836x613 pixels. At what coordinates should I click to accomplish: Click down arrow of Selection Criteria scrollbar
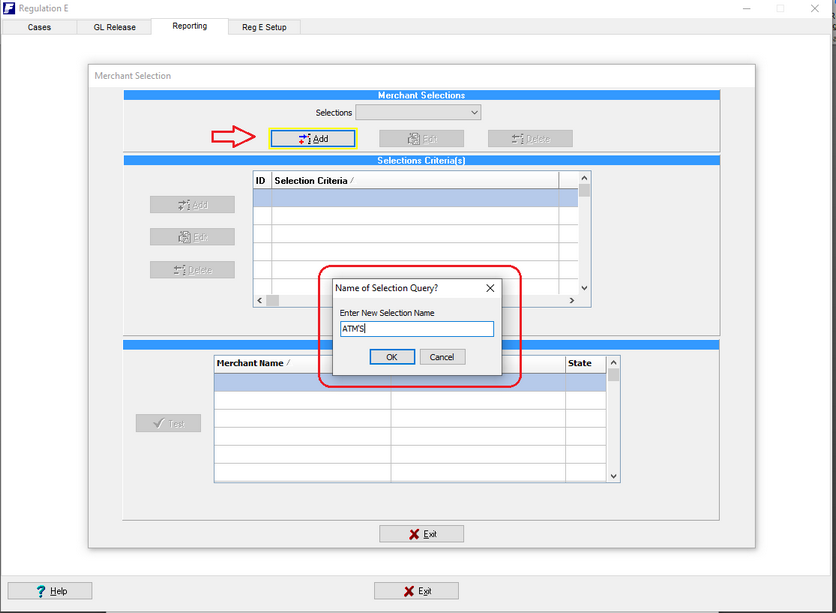click(x=584, y=288)
